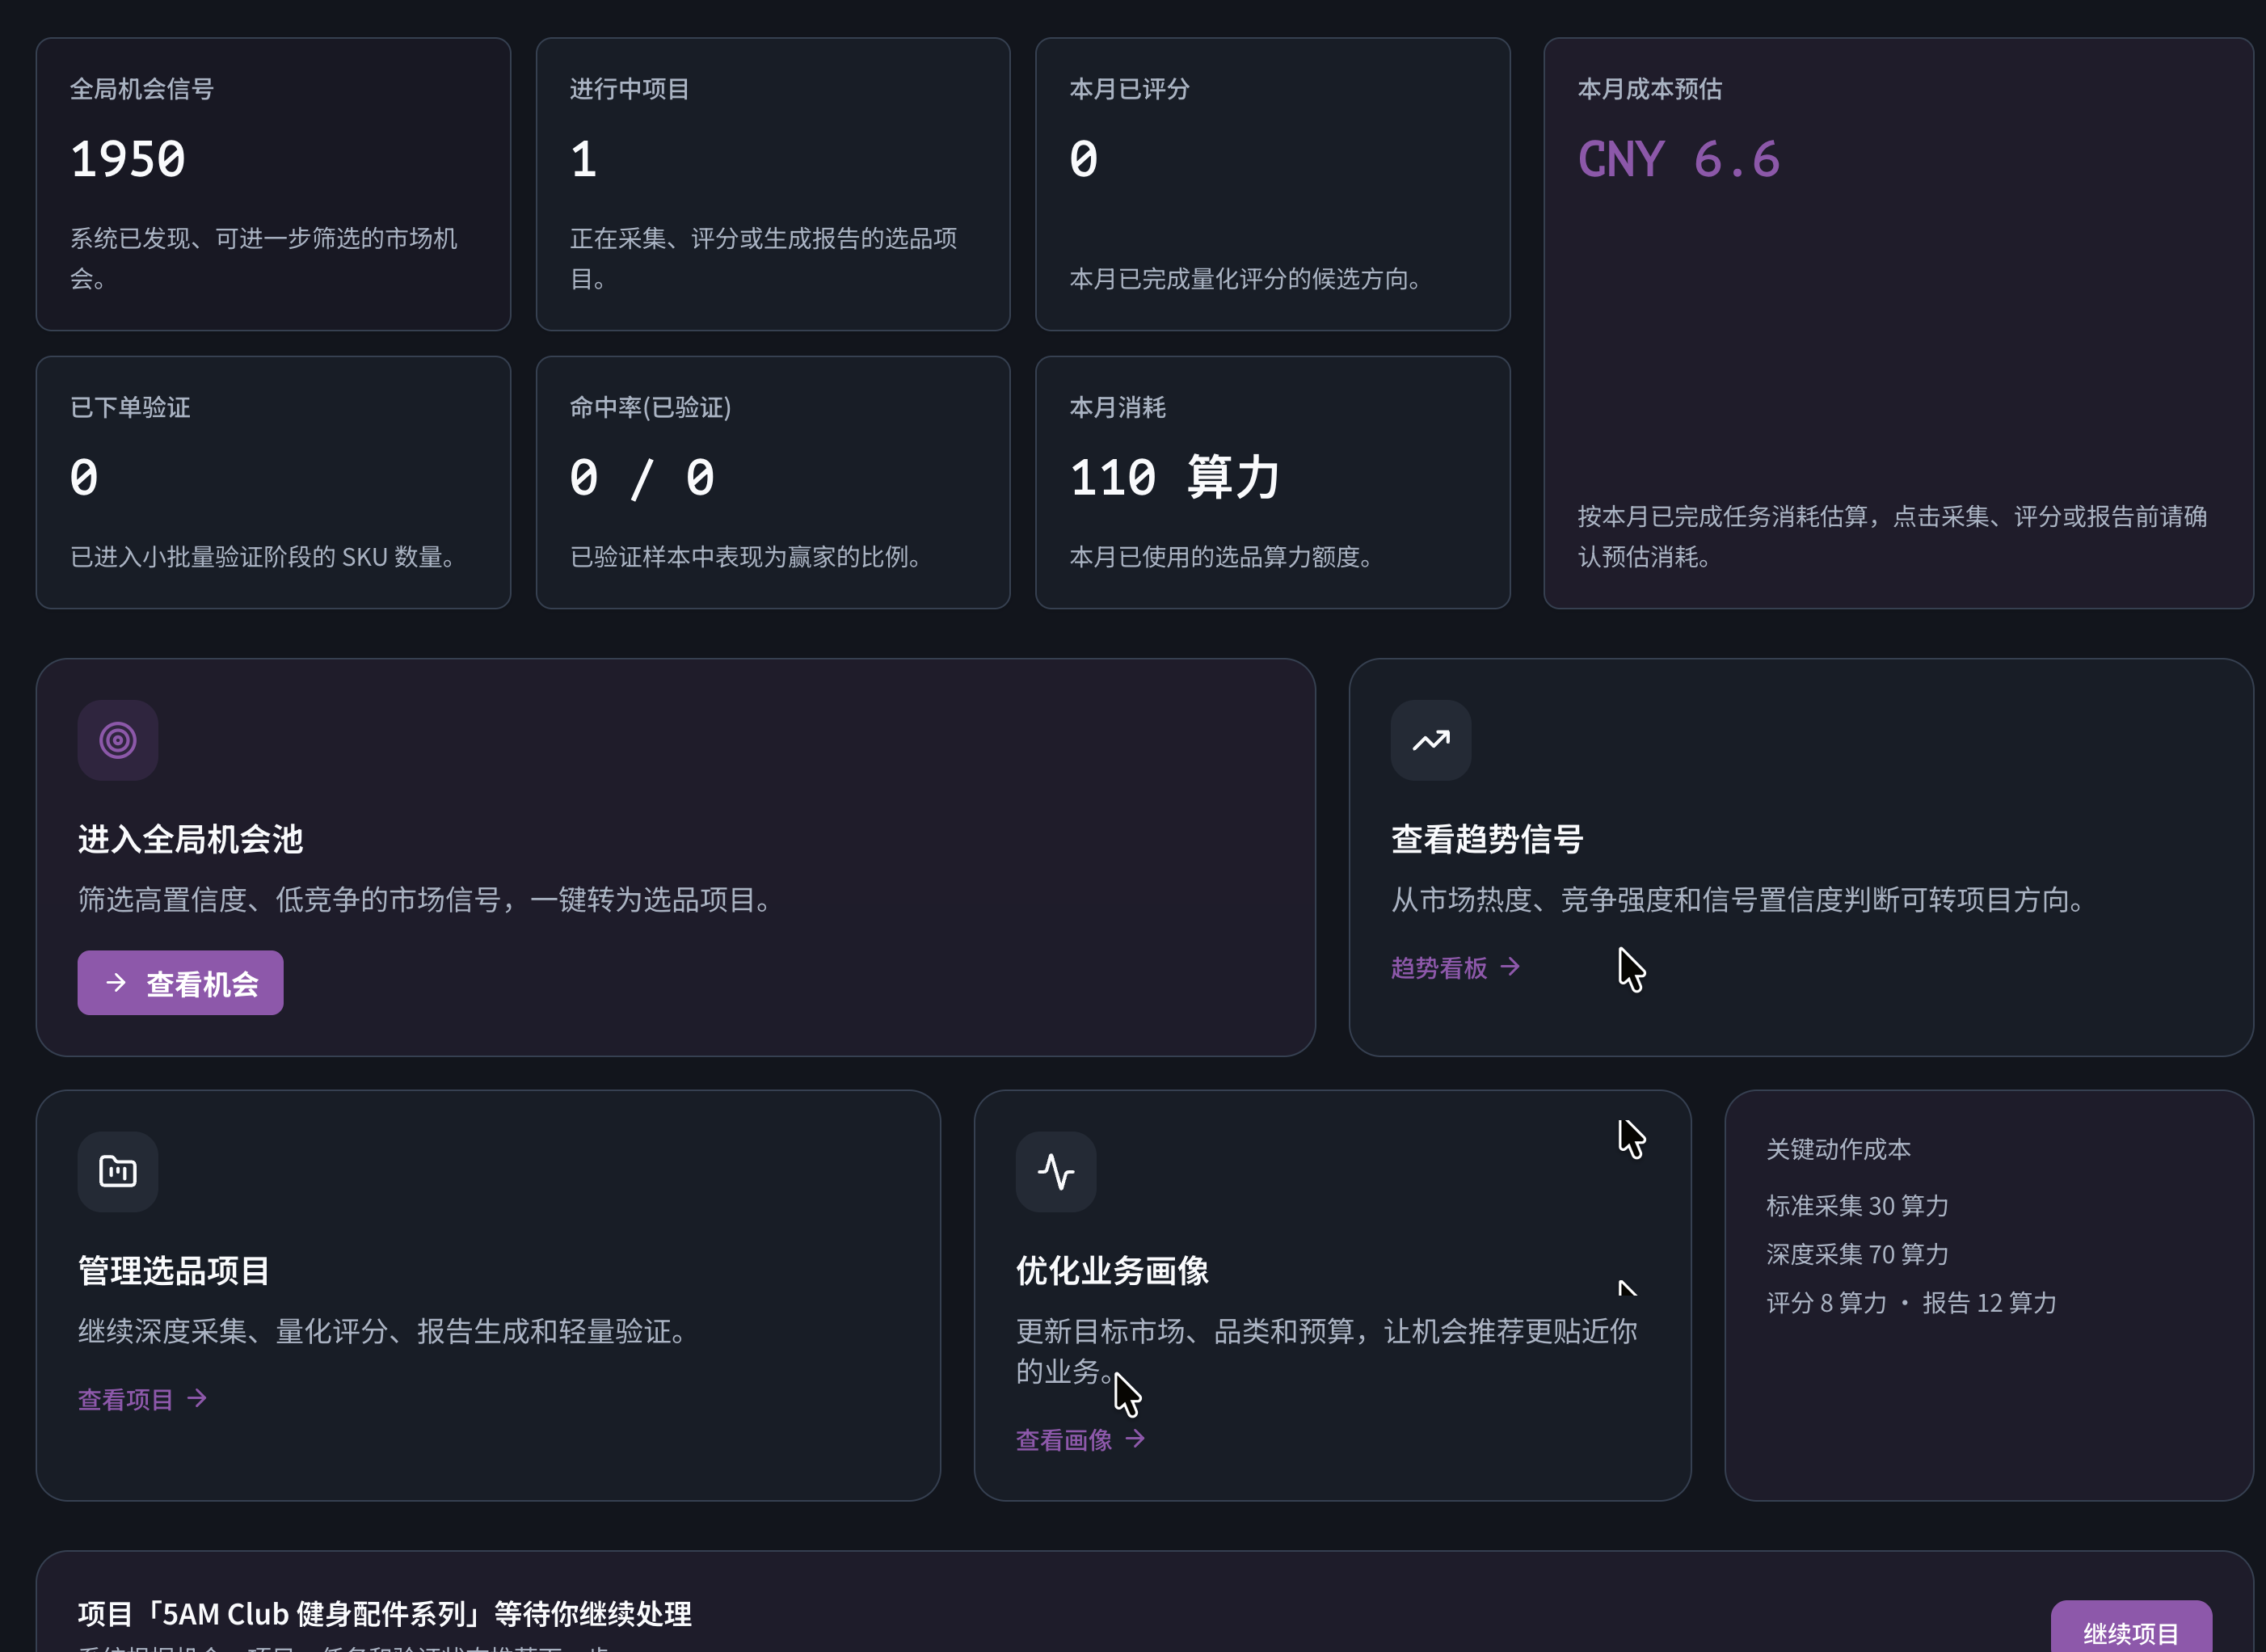Click the CNY 6.6 cost estimate value
Viewport: 2266px width, 1652px height.
coord(1679,159)
